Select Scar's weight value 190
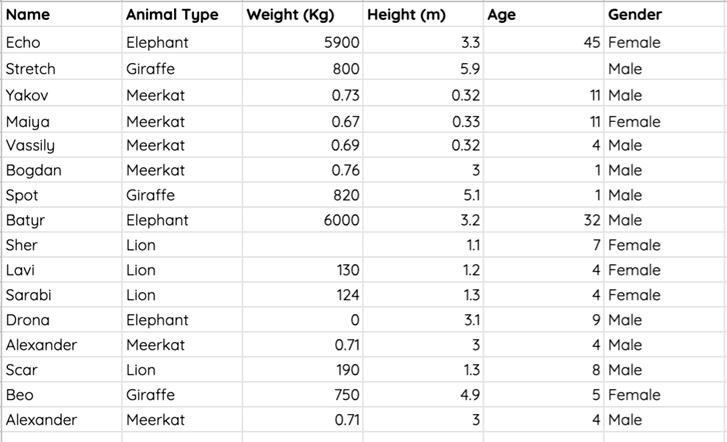Viewport: 727px width, 442px height. point(302,370)
